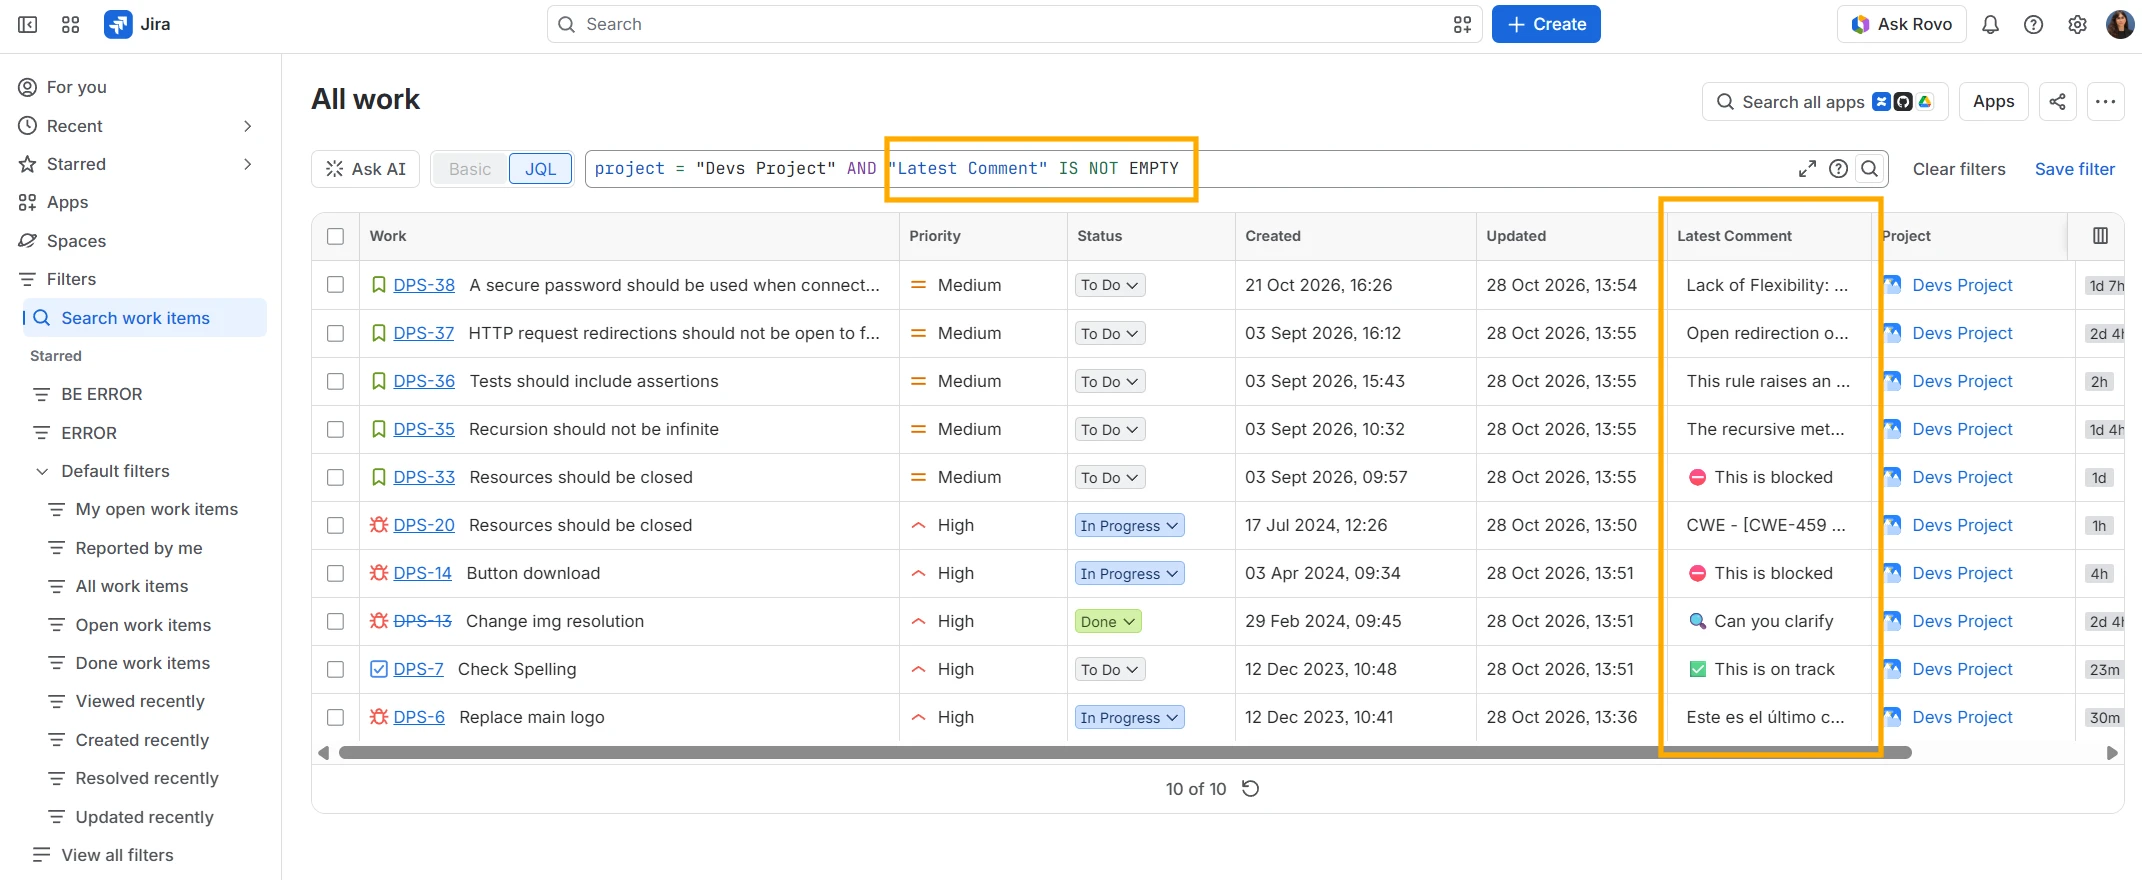Image resolution: width=2142 pixels, height=880 pixels.
Task: Open the three-dots more actions menu
Action: point(2105,101)
